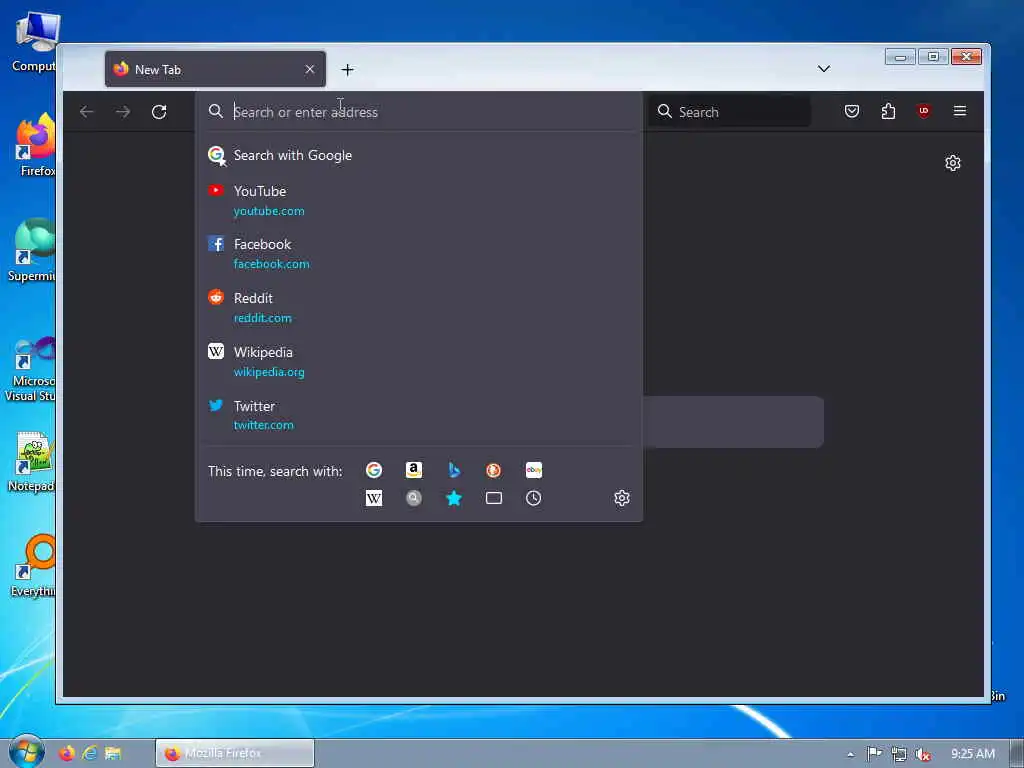
Task: Select the New Tab tab
Action: pos(215,69)
